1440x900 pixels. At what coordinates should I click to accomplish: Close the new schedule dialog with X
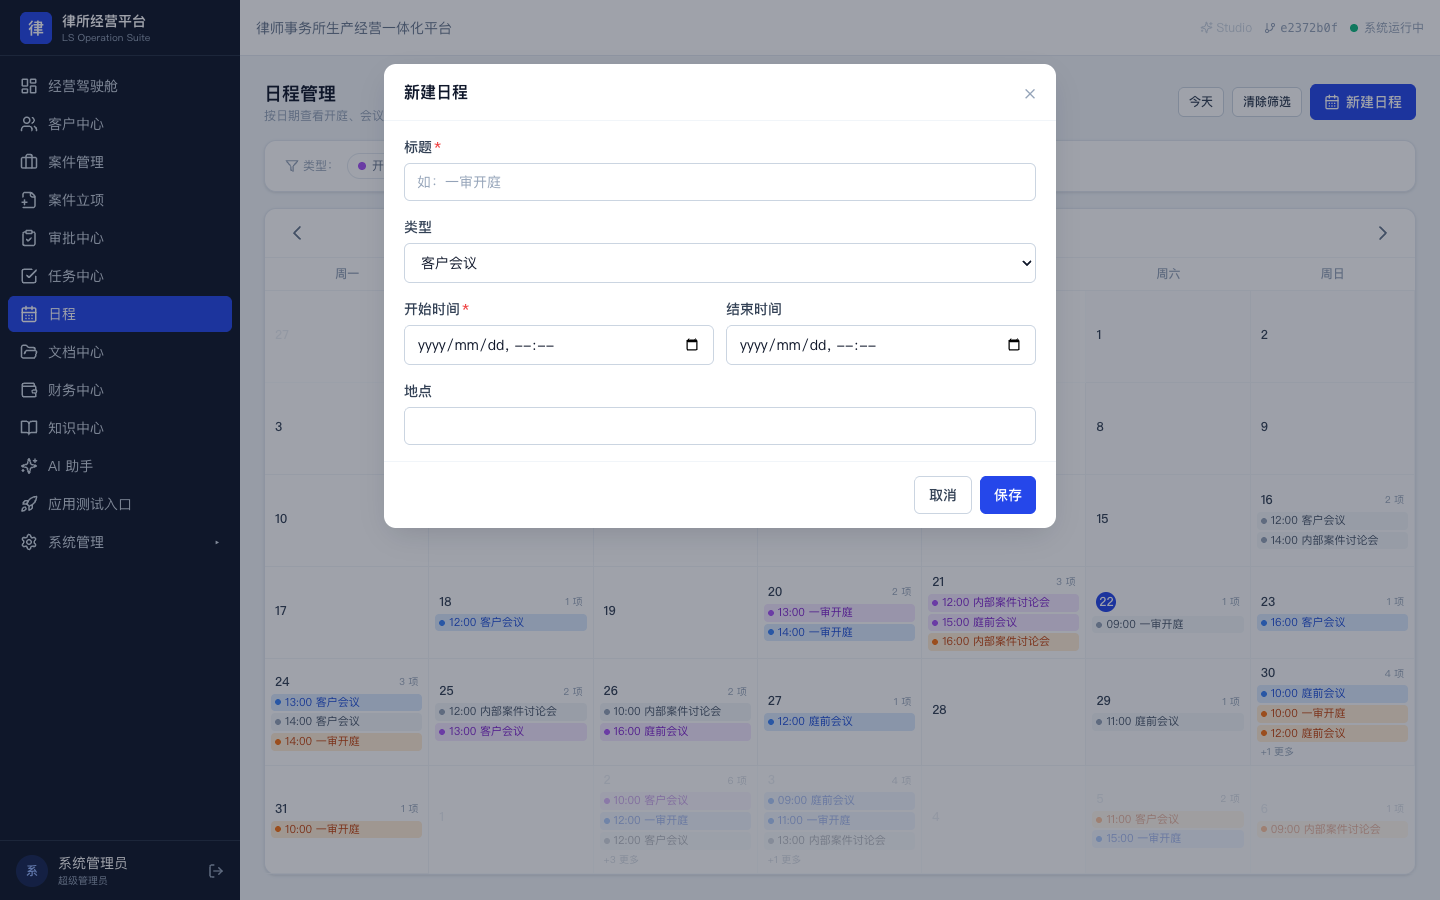tap(1030, 94)
